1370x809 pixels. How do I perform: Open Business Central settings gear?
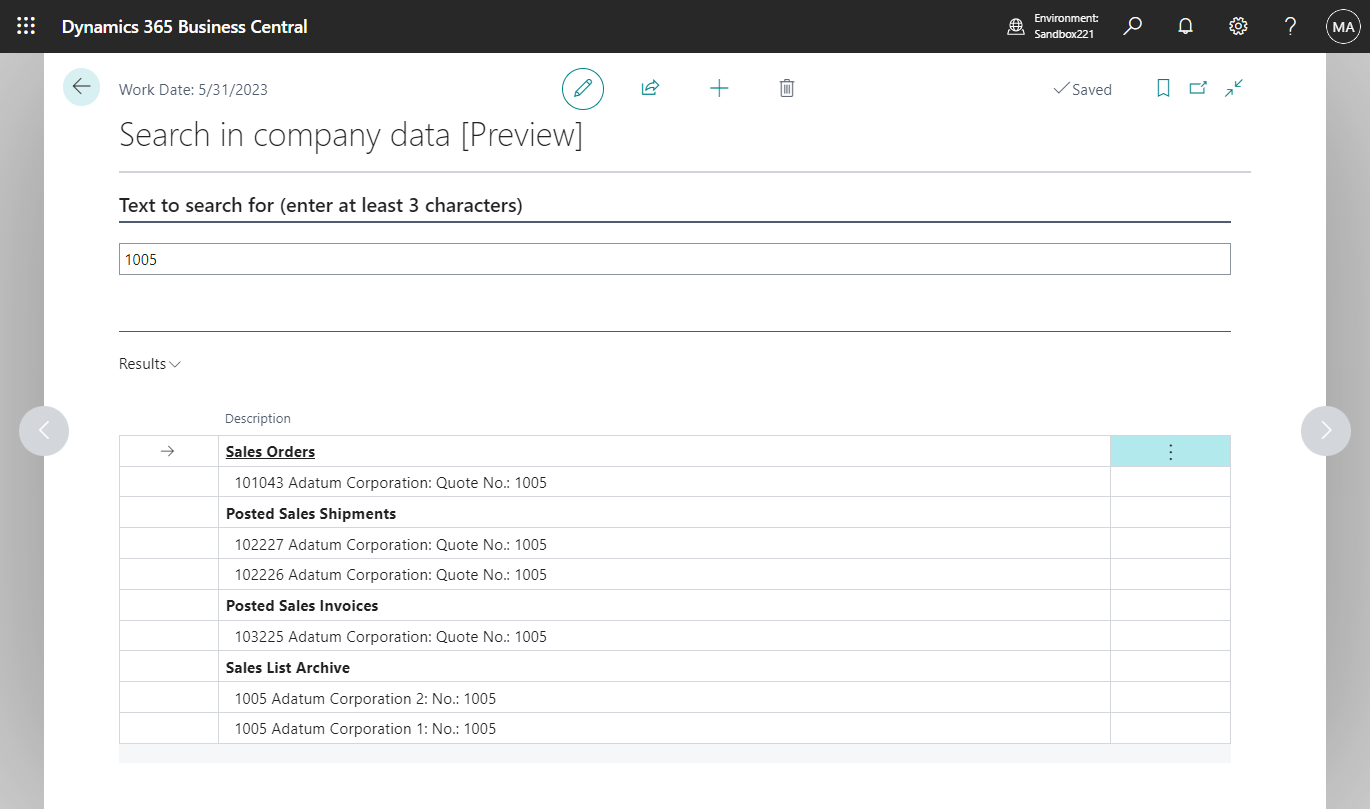click(x=1238, y=26)
